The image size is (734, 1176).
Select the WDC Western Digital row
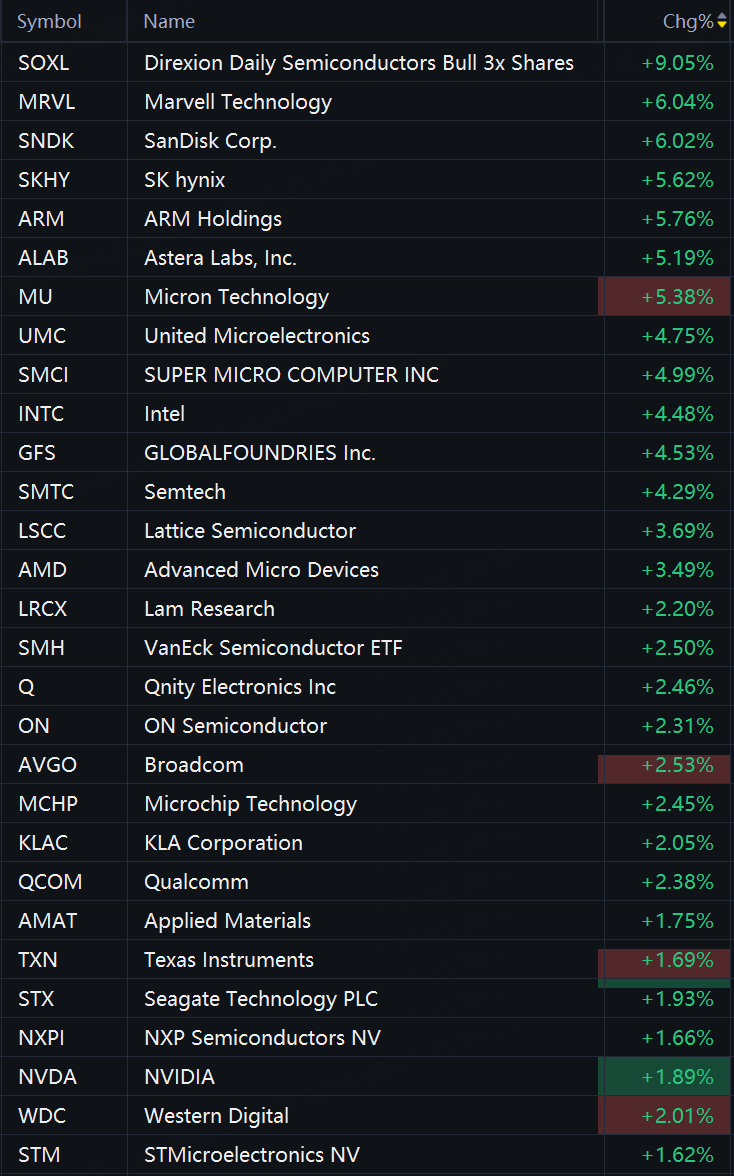coord(367,1116)
